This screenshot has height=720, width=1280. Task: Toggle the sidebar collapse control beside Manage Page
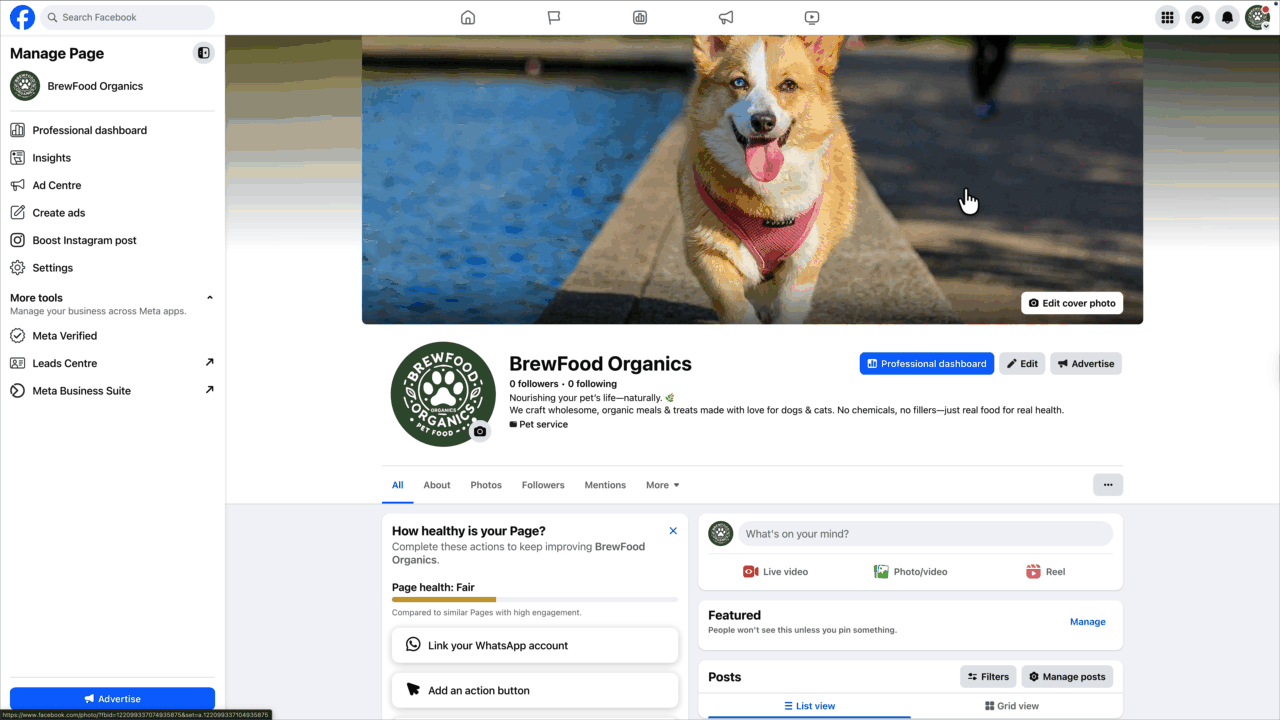pyautogui.click(x=204, y=52)
